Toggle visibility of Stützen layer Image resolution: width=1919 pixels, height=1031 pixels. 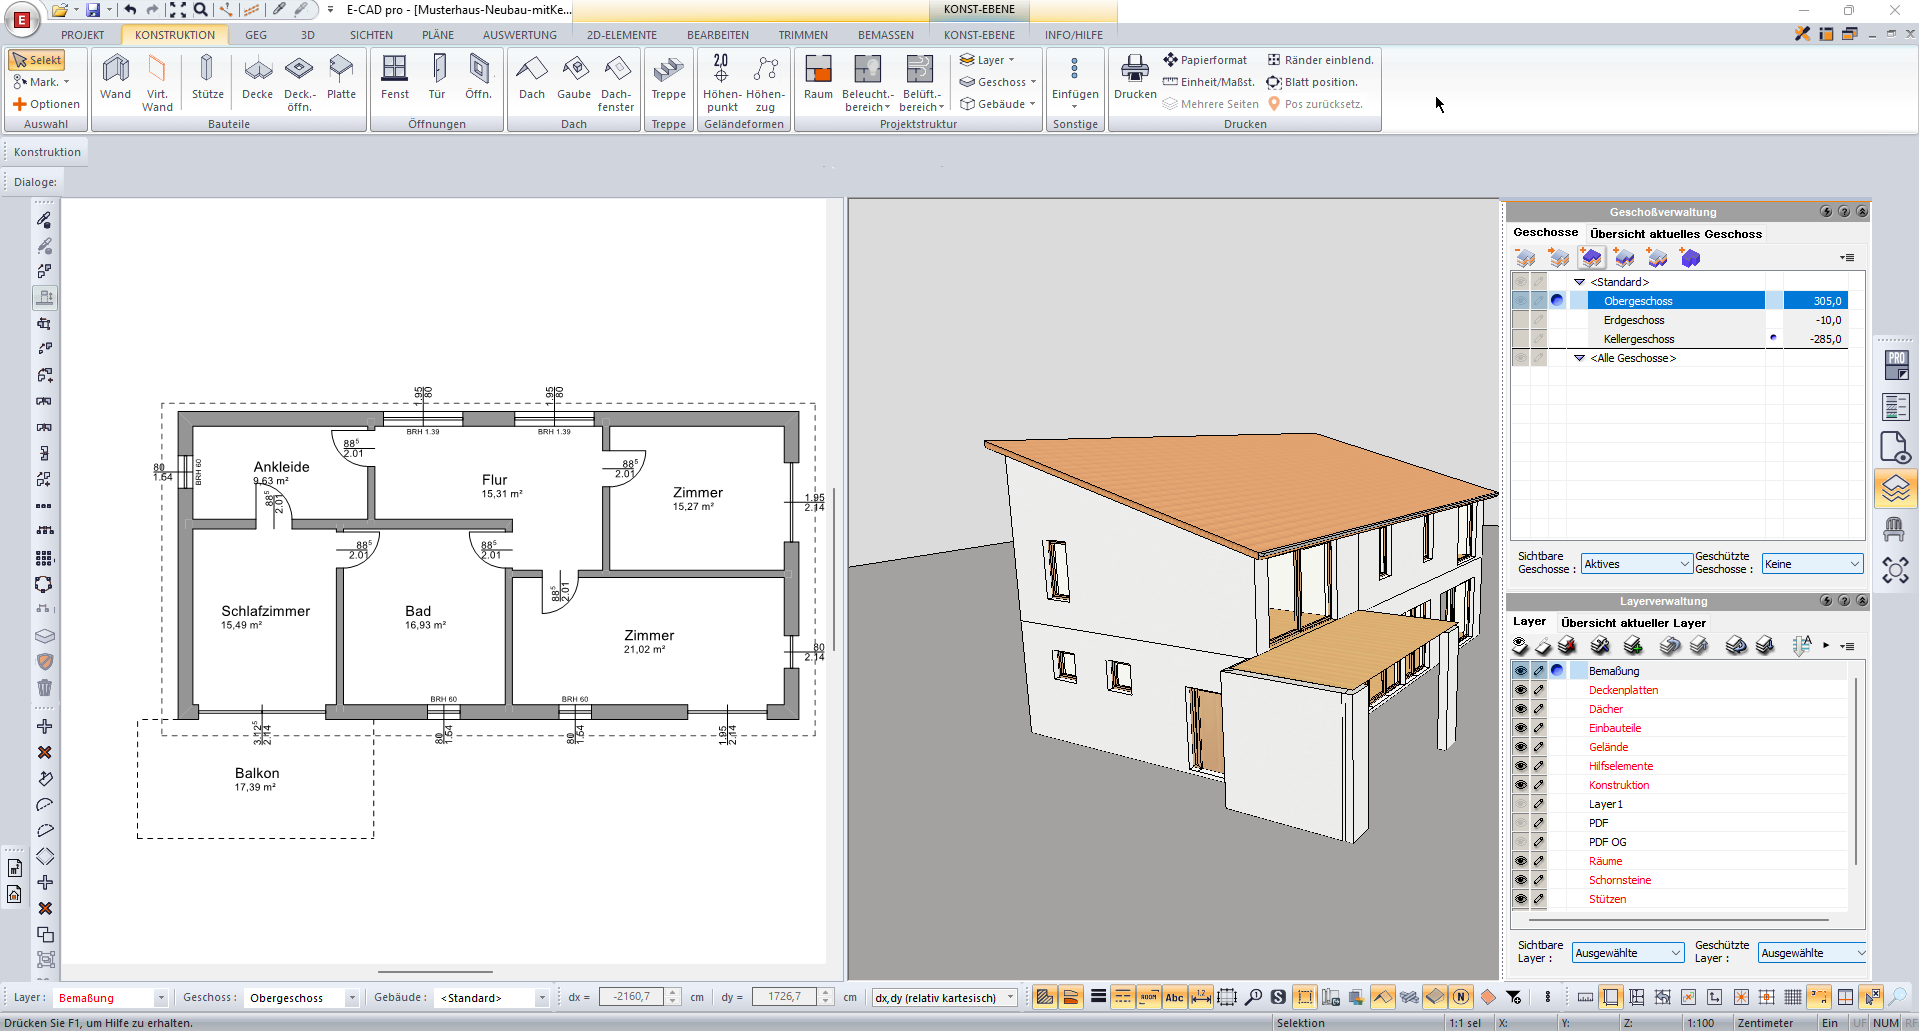pyautogui.click(x=1521, y=899)
